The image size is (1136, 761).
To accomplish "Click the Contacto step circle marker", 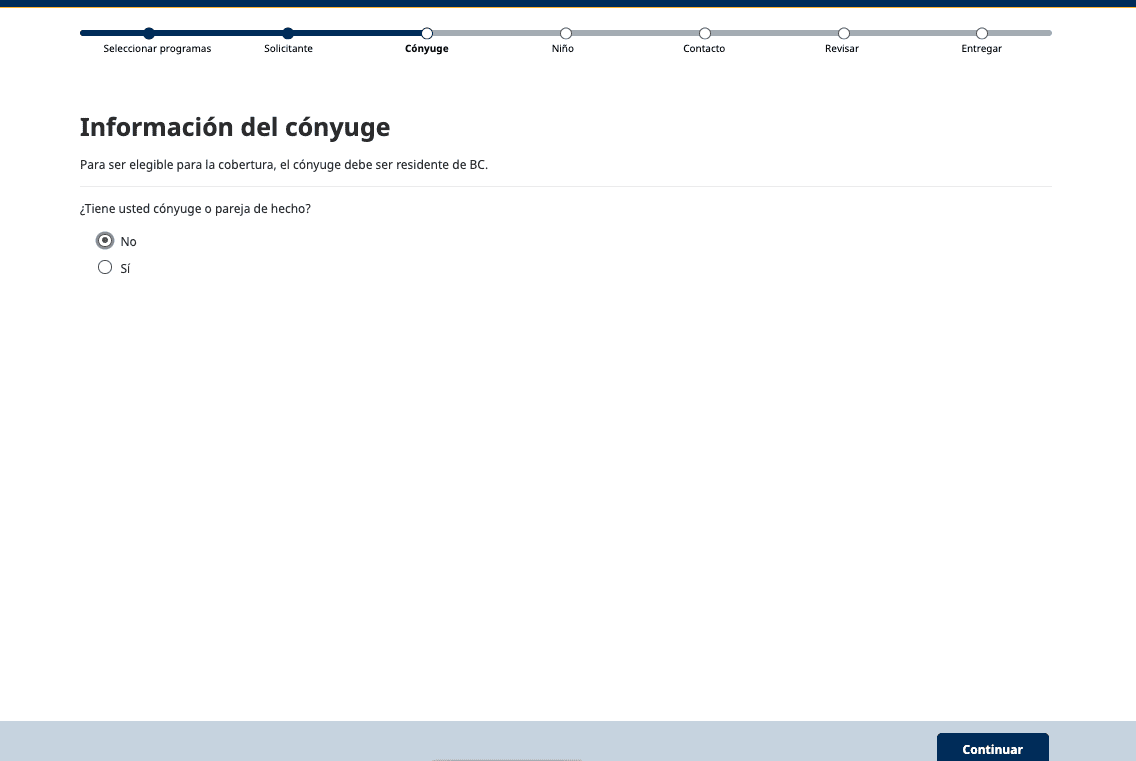I will [705, 33].
